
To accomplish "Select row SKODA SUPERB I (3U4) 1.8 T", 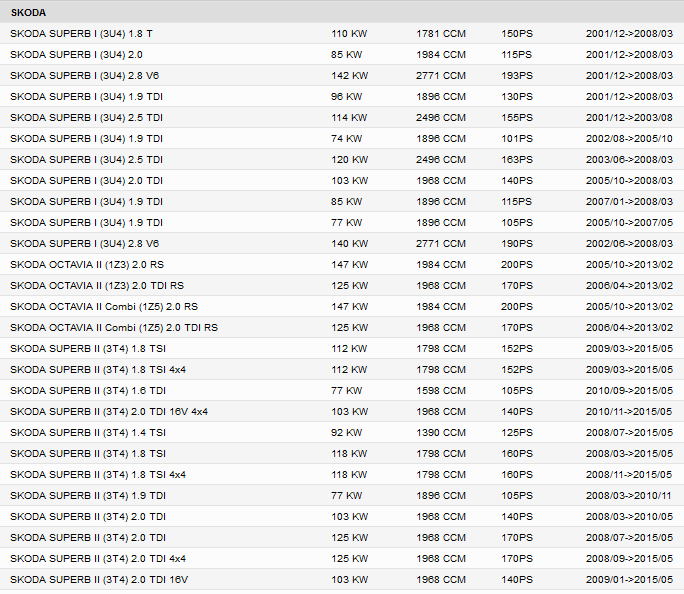I will pos(342,34).
